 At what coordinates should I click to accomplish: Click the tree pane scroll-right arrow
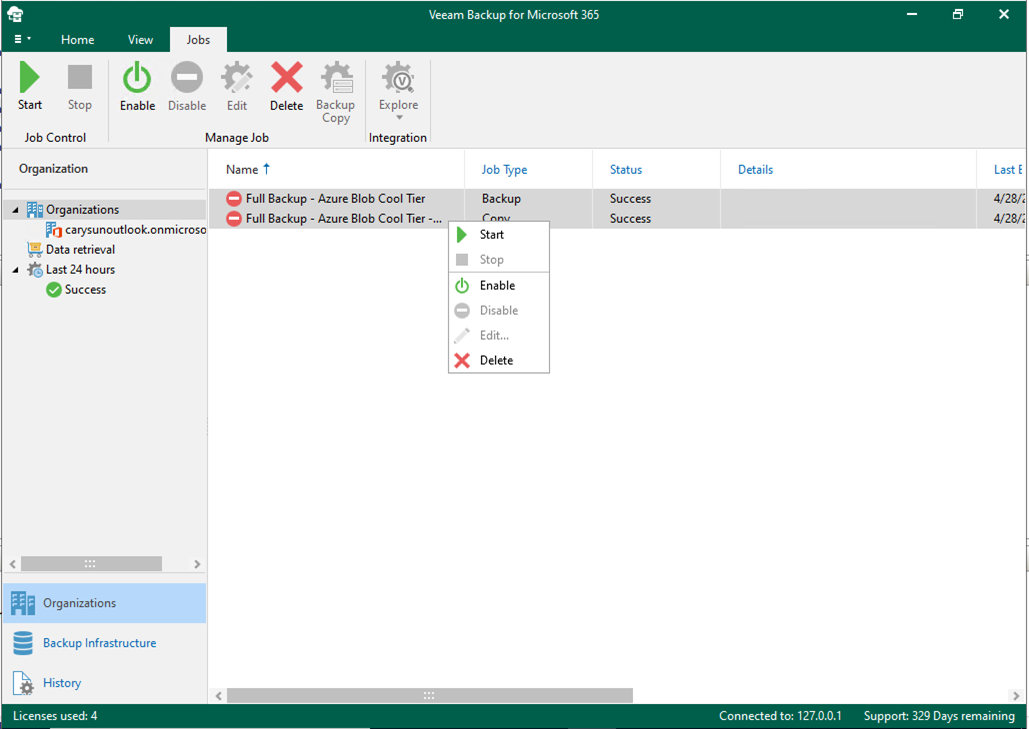pyautogui.click(x=197, y=564)
